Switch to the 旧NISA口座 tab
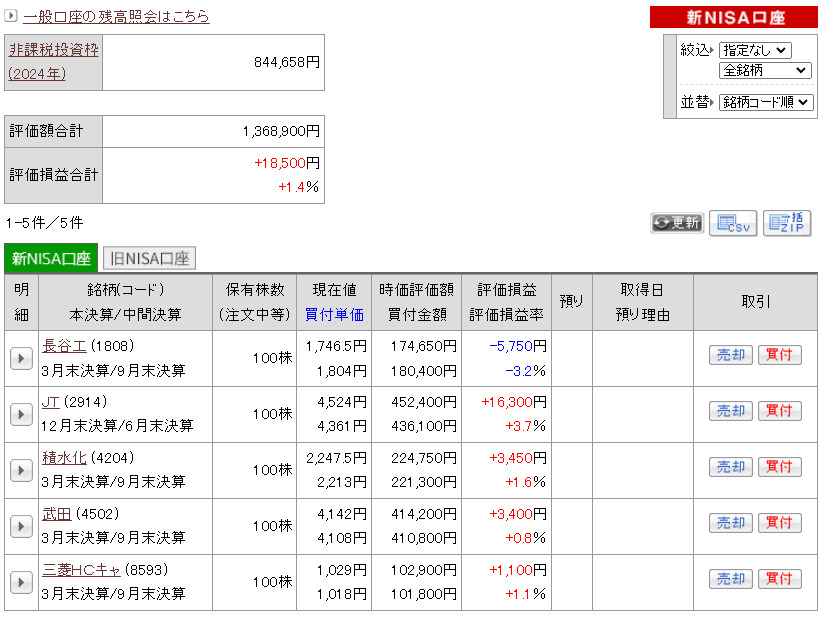 point(149,259)
